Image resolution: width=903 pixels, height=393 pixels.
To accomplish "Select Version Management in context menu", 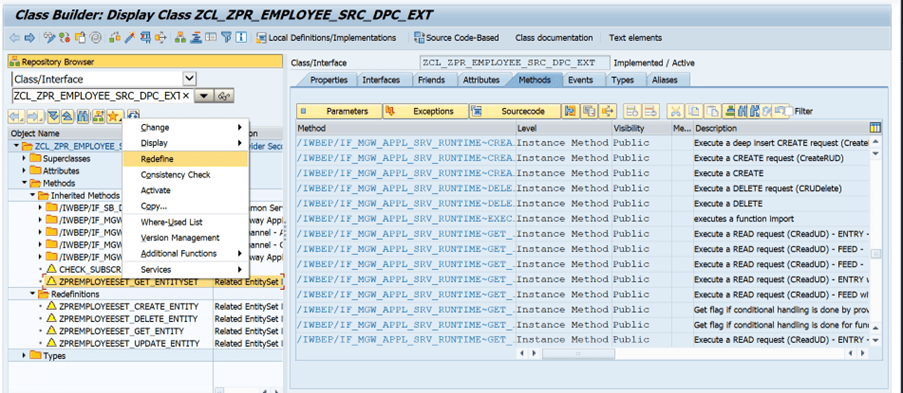I will [x=185, y=237].
